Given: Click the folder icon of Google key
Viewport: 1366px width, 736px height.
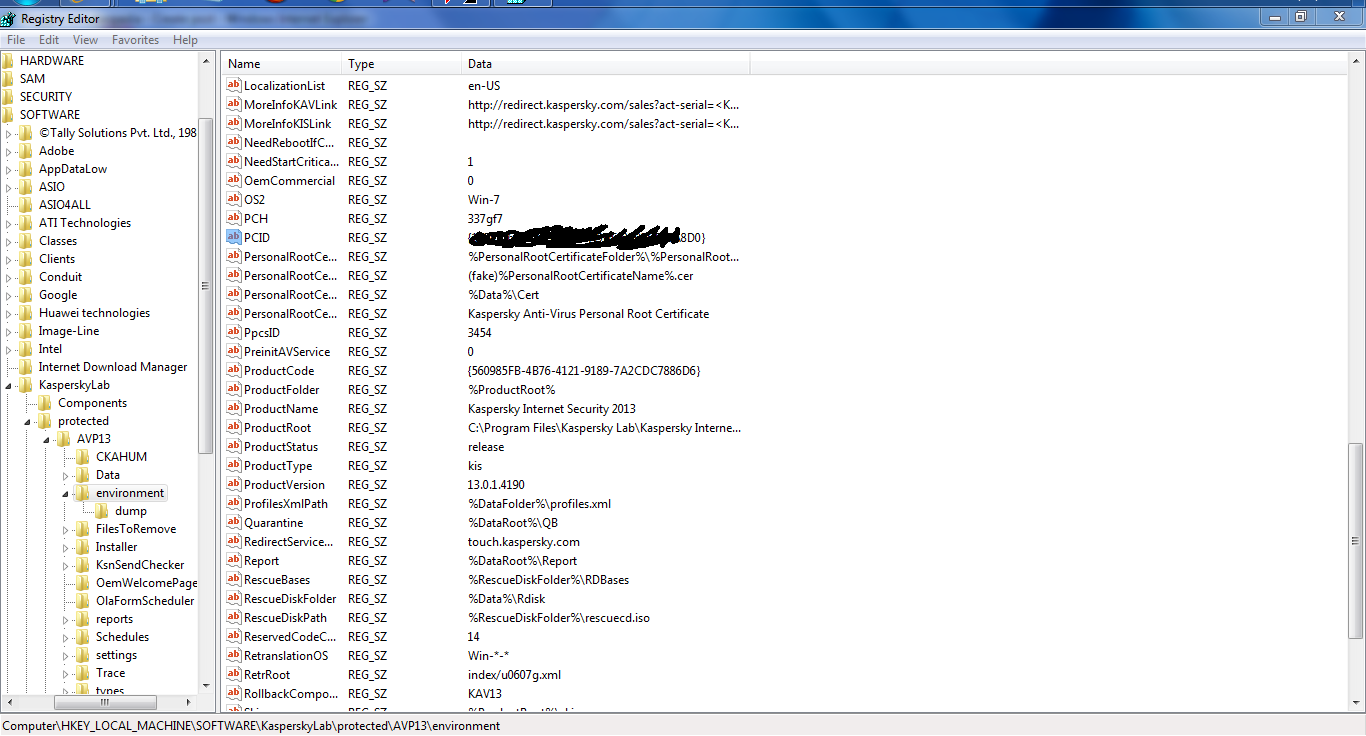Looking at the screenshot, I should click(x=26, y=294).
